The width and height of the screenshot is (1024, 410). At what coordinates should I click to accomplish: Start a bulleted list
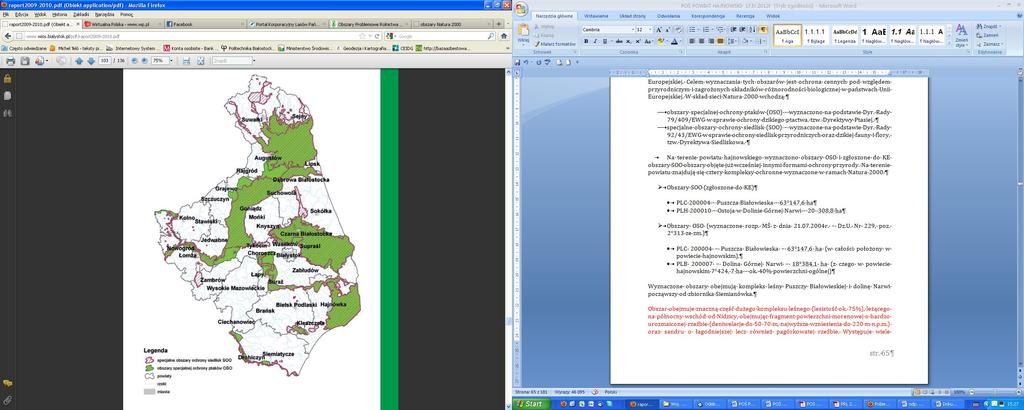coord(692,29)
